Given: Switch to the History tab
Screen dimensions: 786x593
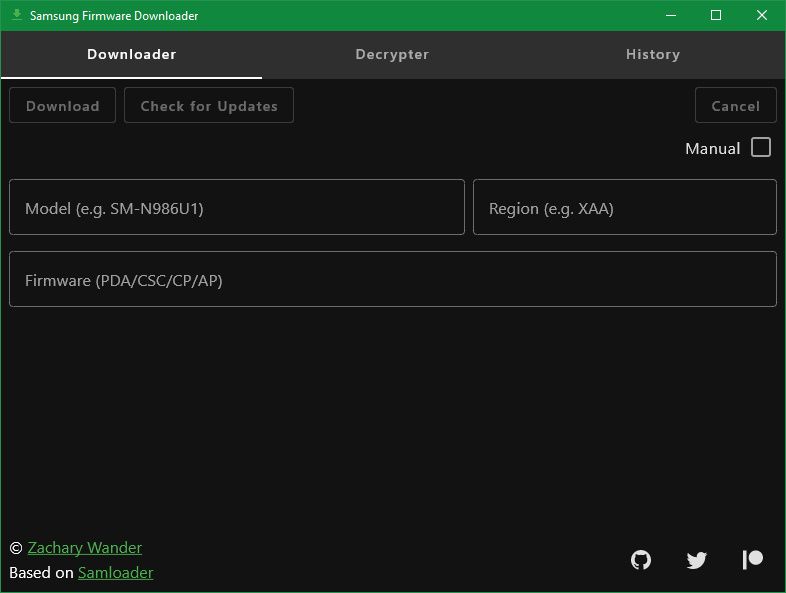Looking at the screenshot, I should [x=653, y=54].
